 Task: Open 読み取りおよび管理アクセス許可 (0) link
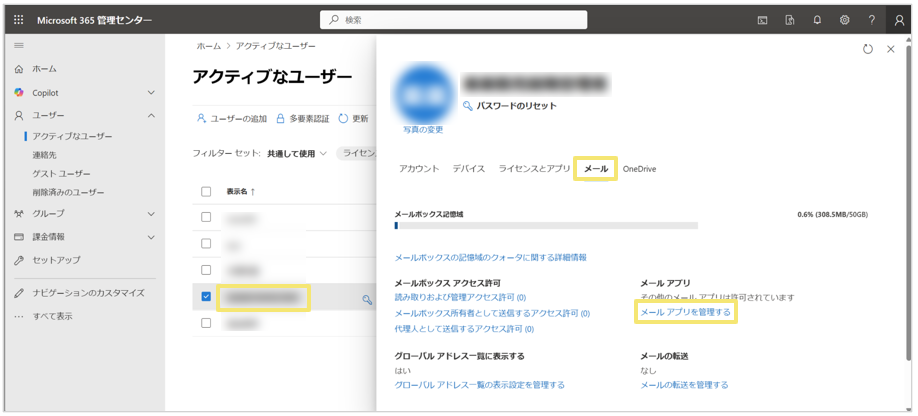(x=460, y=298)
